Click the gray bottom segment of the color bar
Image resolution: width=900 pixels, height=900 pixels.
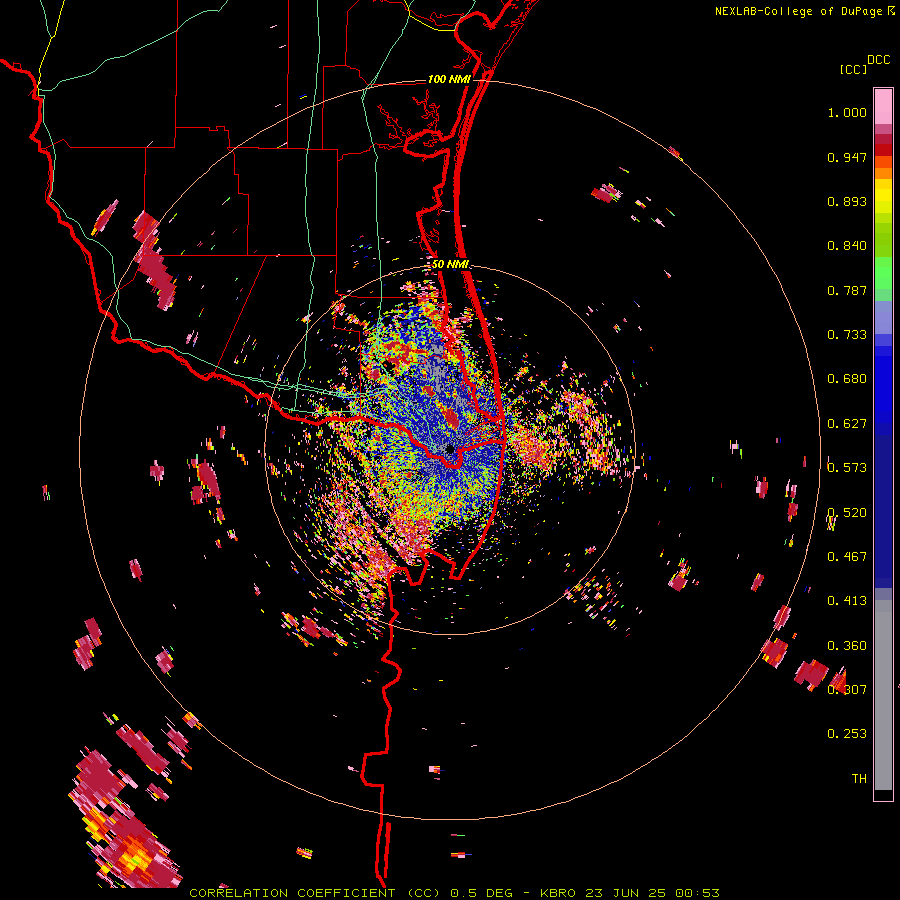883,695
